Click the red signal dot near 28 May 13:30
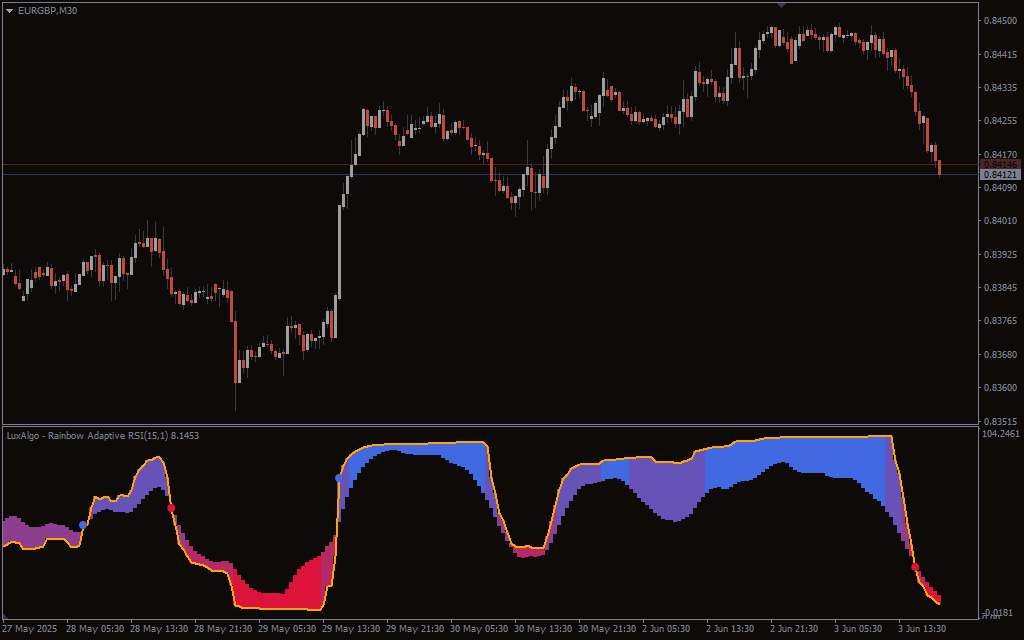The width and height of the screenshot is (1024, 640). 171,508
